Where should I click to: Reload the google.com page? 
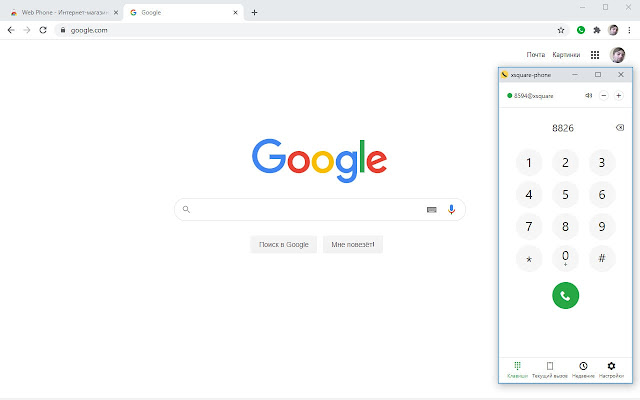pyautogui.click(x=43, y=30)
